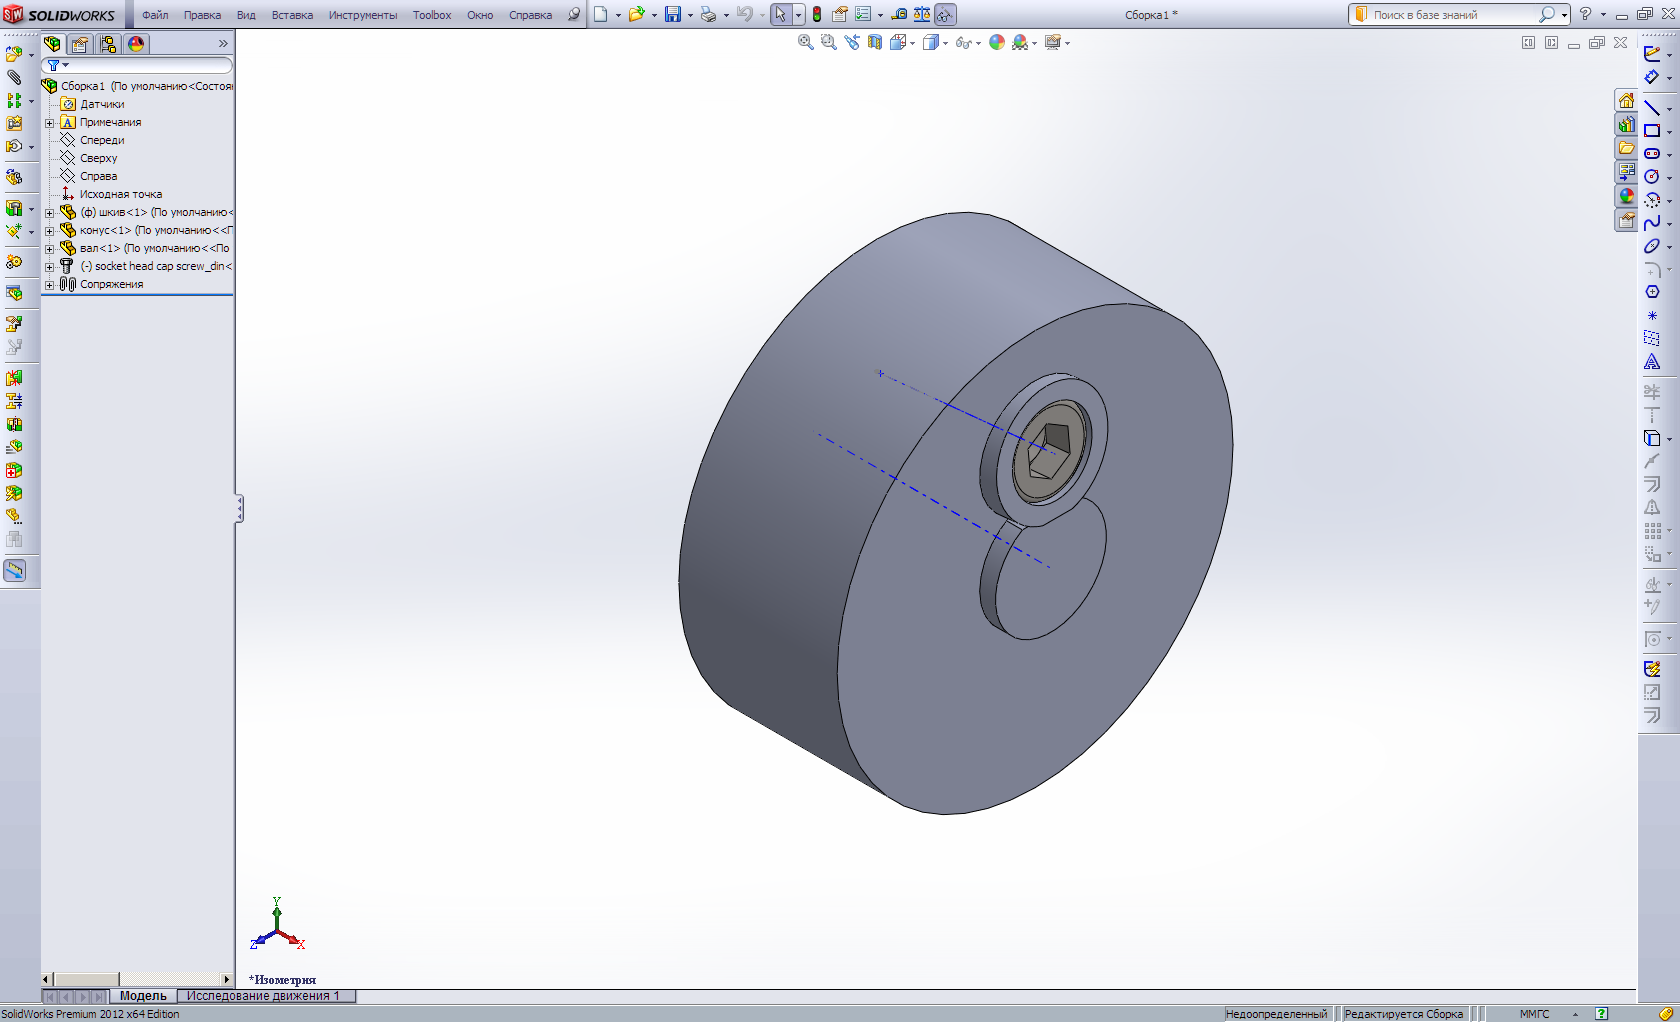
Task: Save the assembly with the floppy disk icon
Action: pos(673,14)
